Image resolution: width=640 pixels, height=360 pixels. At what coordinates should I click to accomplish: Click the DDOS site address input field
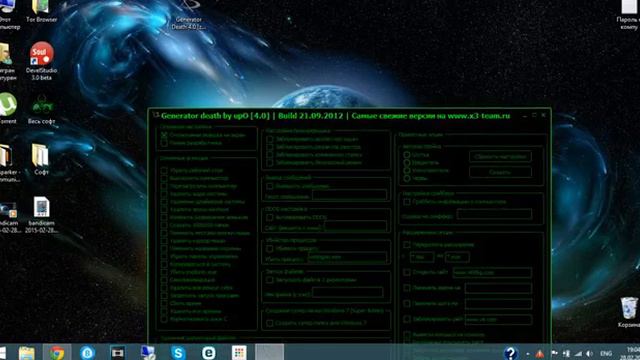[x=355, y=226]
